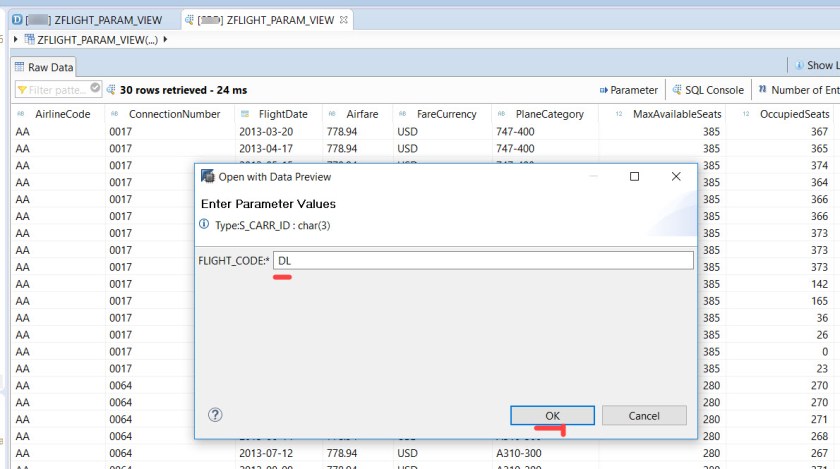
Task: Close the active ZFLIGHT_PARAM_VIEW tab
Action: [x=344, y=20]
